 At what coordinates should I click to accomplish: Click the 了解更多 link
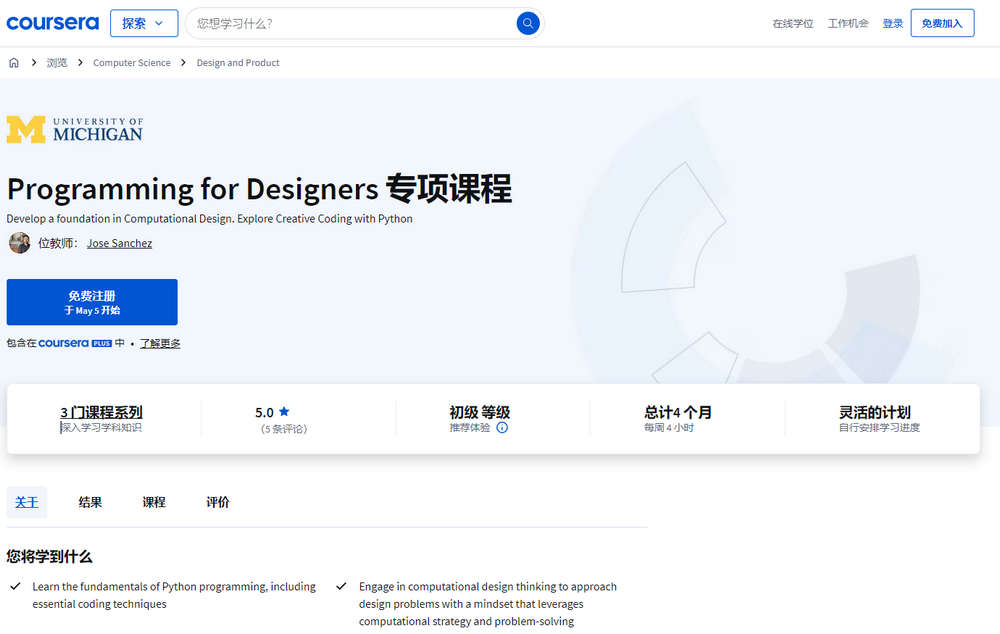pos(160,343)
